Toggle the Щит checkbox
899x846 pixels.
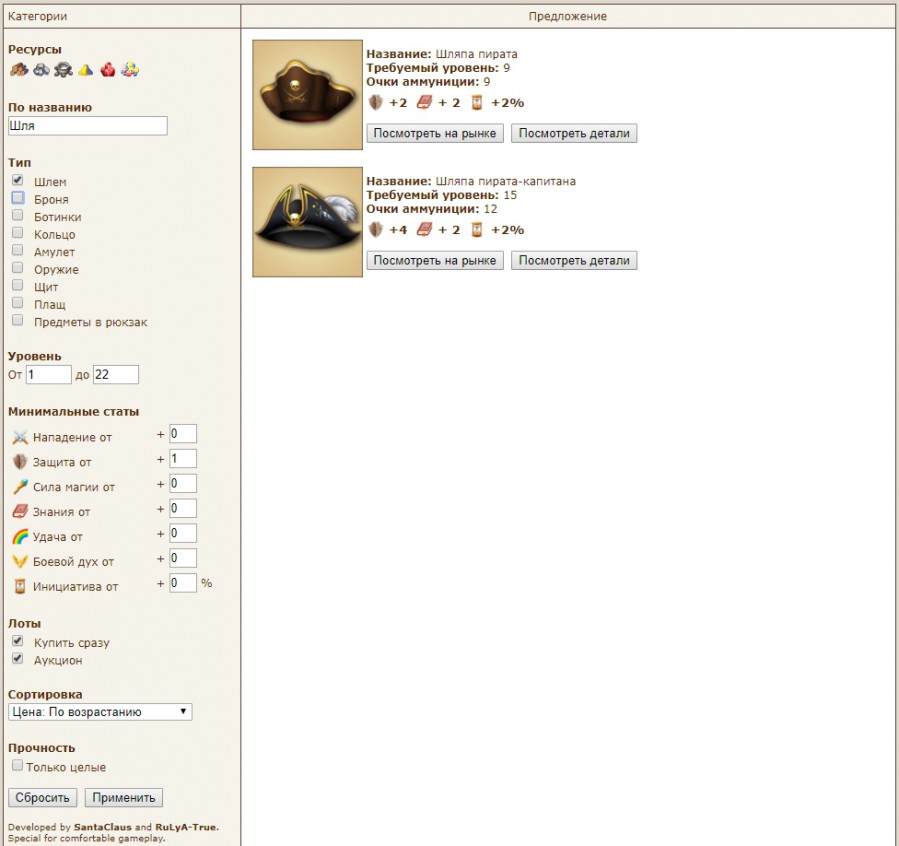tap(18, 285)
